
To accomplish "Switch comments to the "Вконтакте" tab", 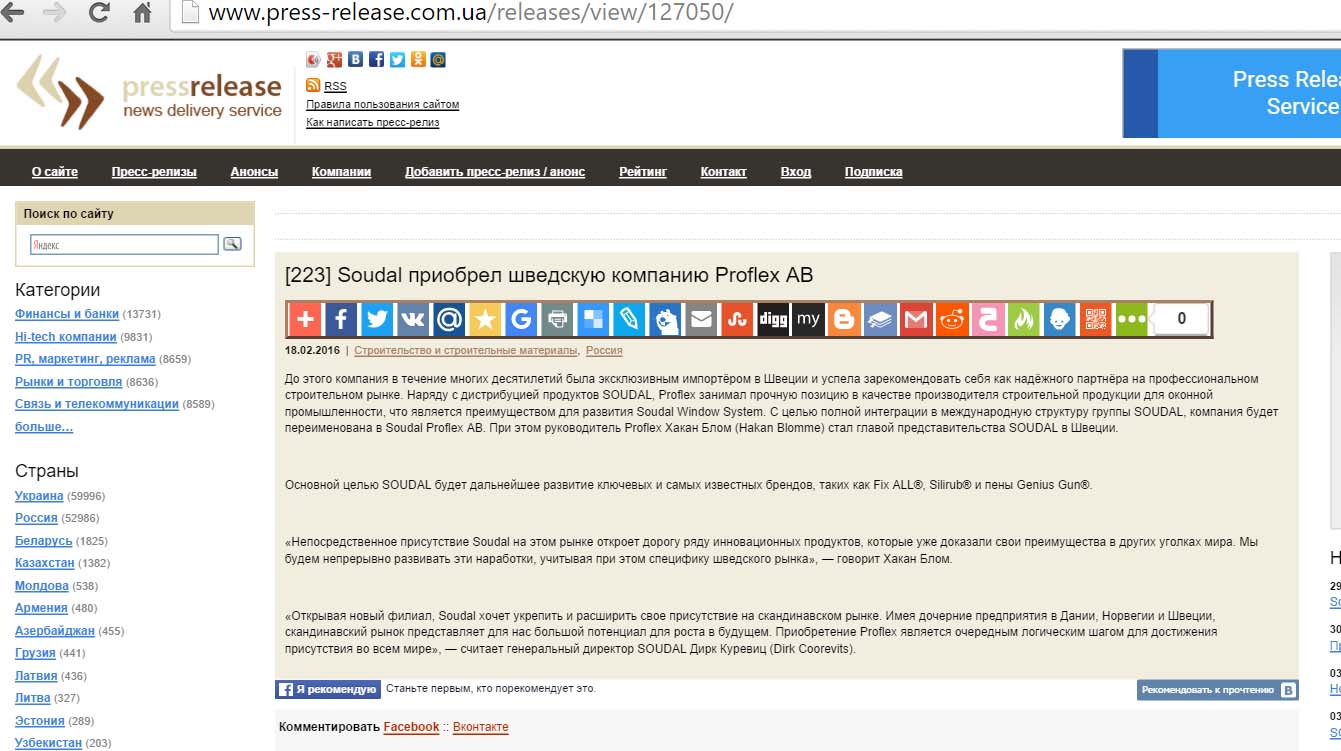I will coord(480,727).
